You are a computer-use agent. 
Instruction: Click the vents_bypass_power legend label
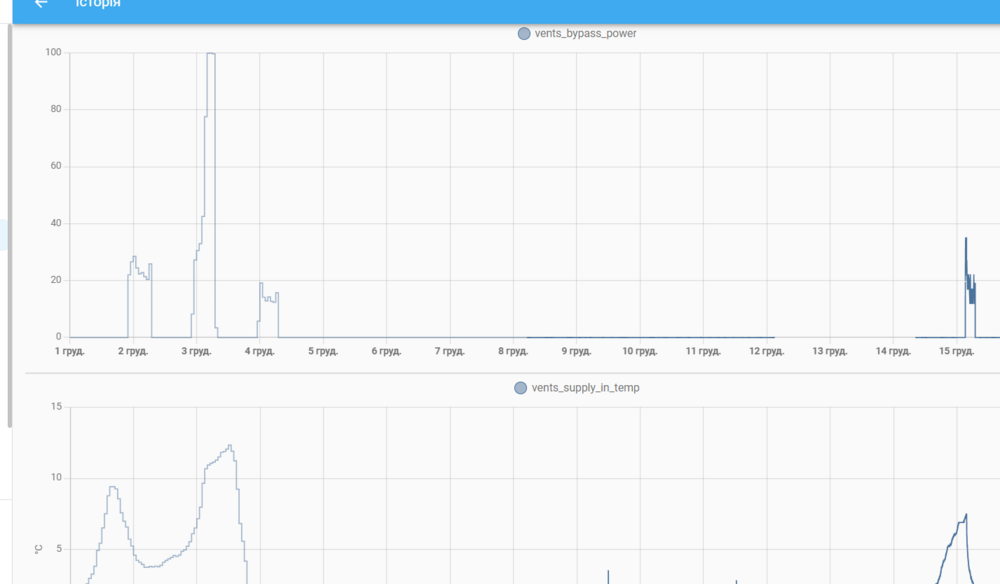[x=585, y=34]
